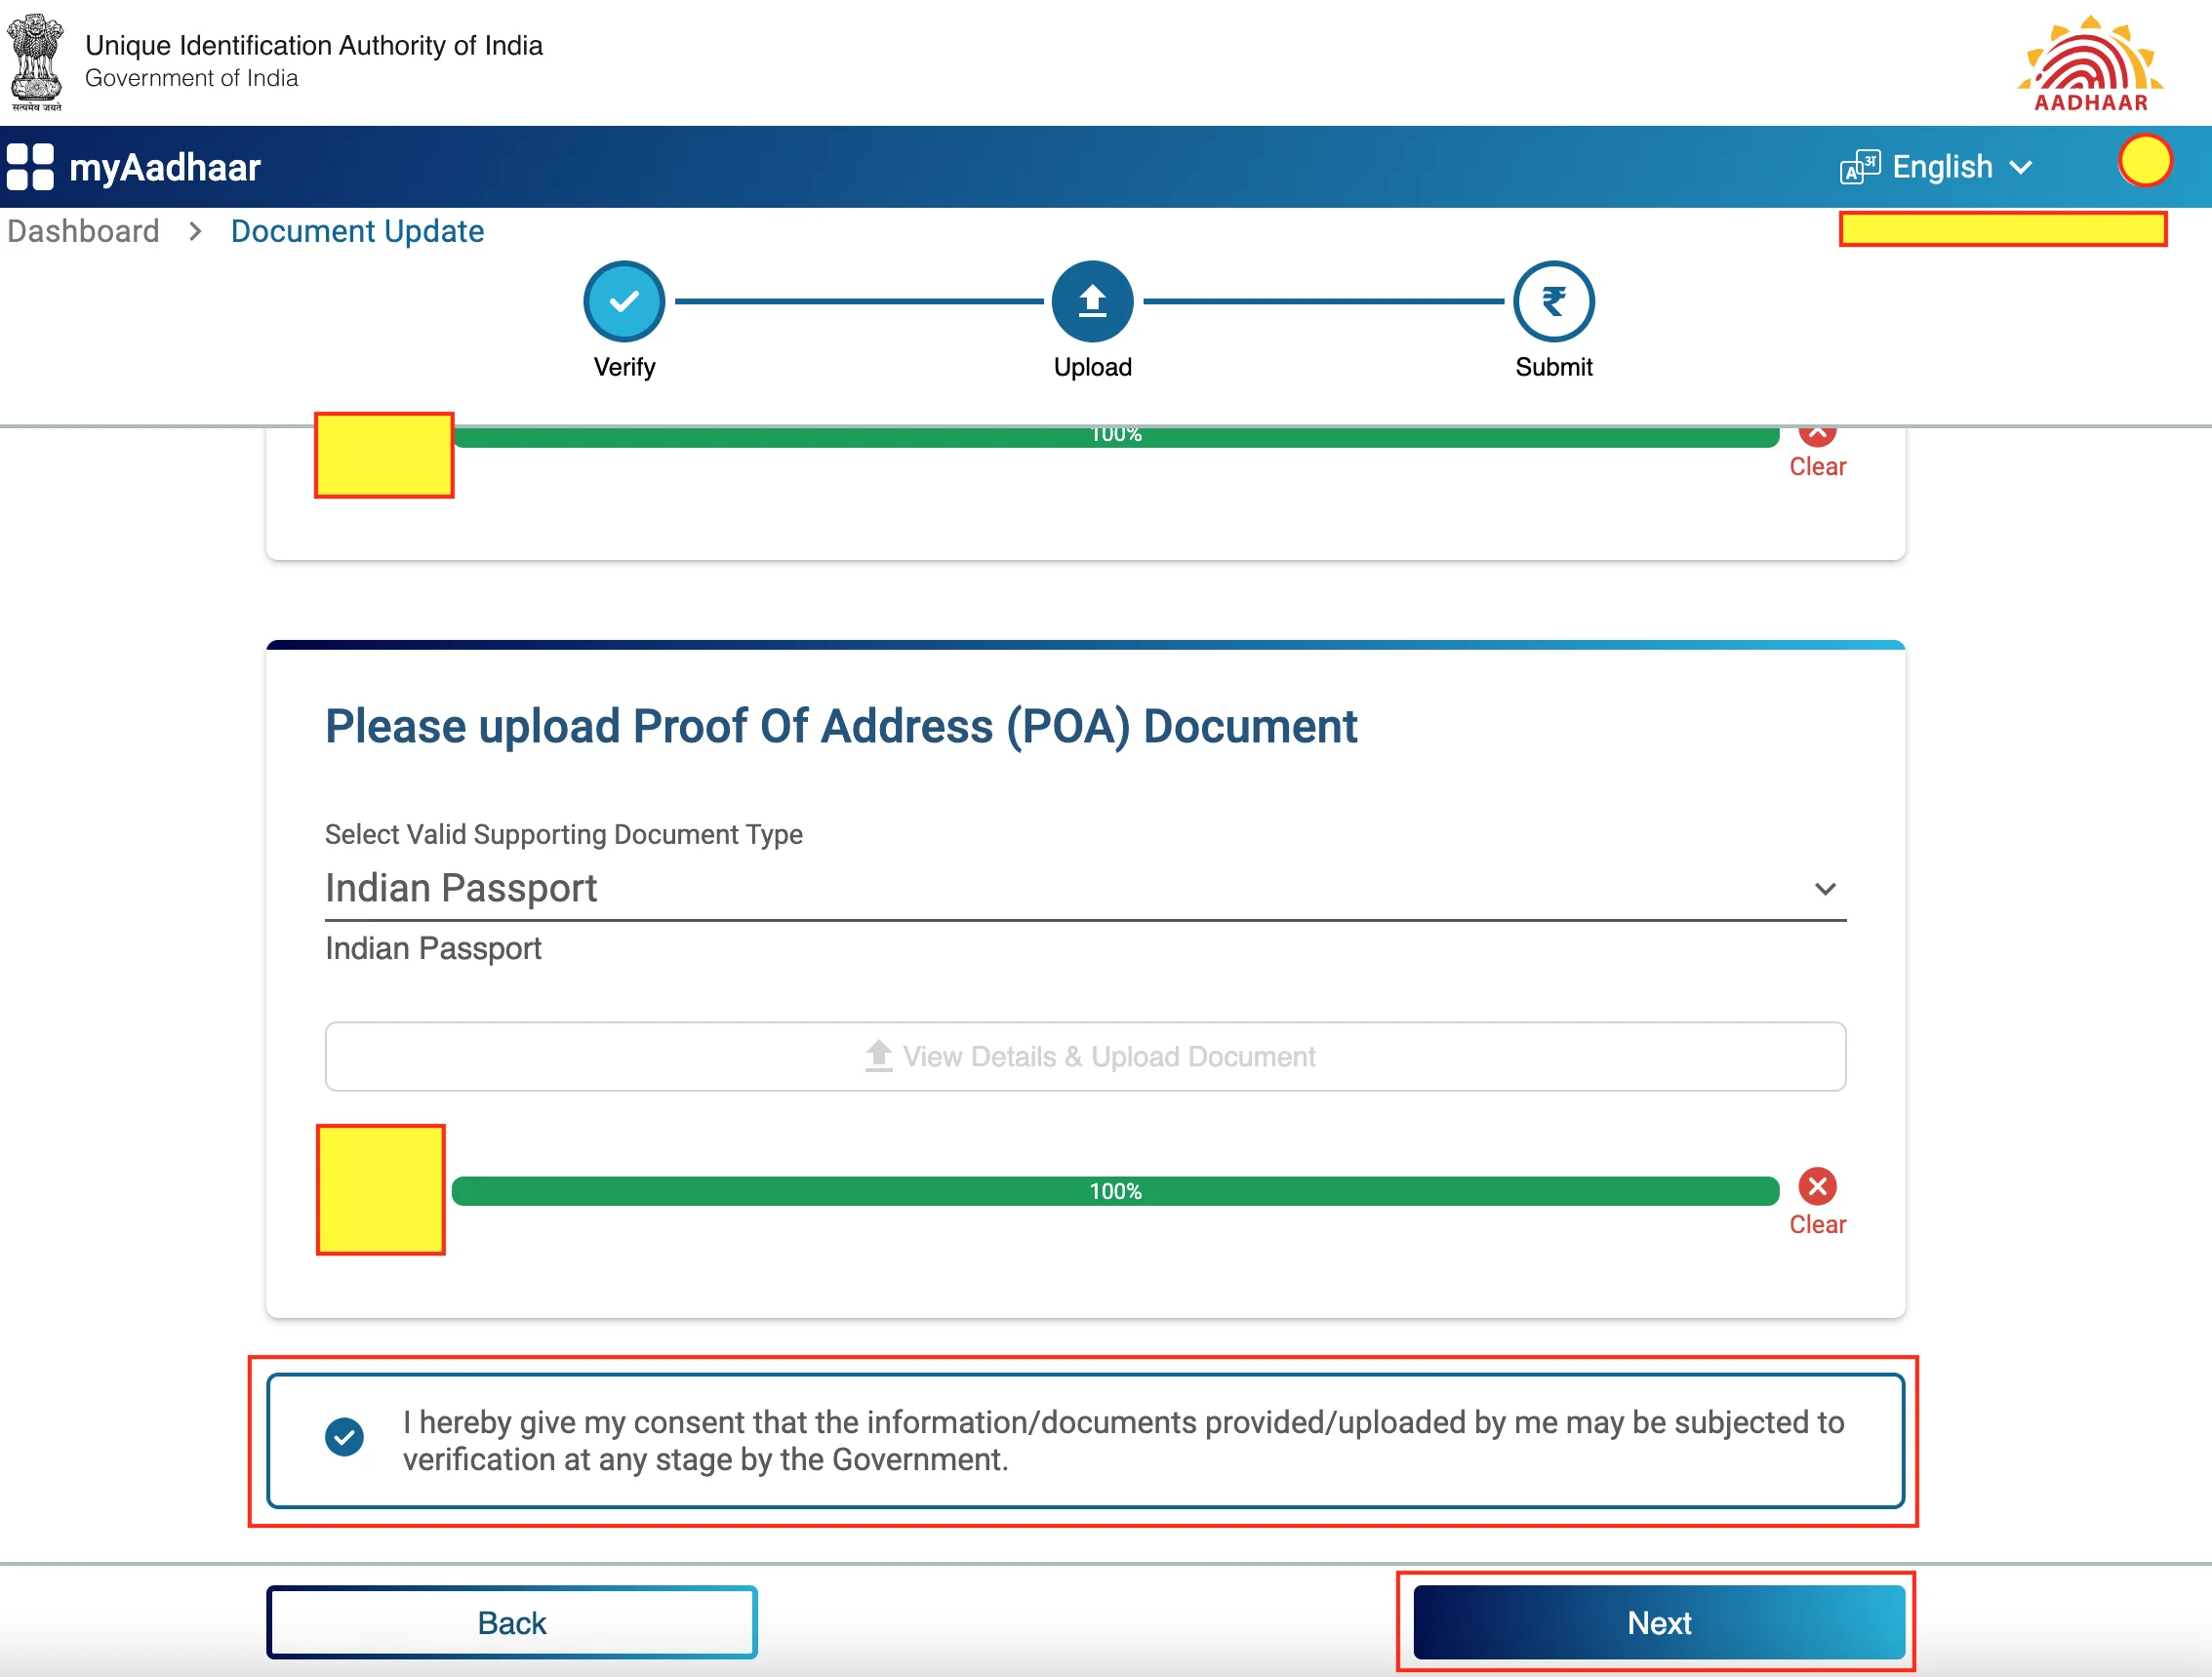Click the Dashboard breadcrumb menu item
2212x1677 pixels.
[83, 231]
